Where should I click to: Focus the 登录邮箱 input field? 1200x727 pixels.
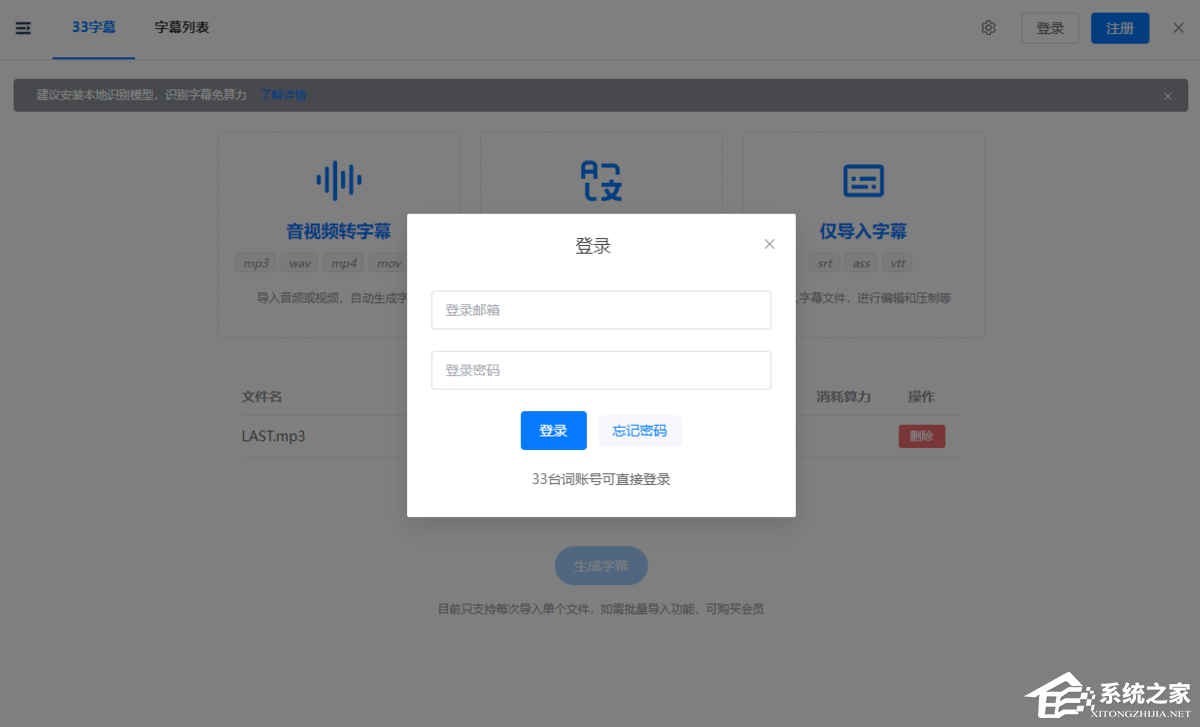pyautogui.click(x=601, y=310)
